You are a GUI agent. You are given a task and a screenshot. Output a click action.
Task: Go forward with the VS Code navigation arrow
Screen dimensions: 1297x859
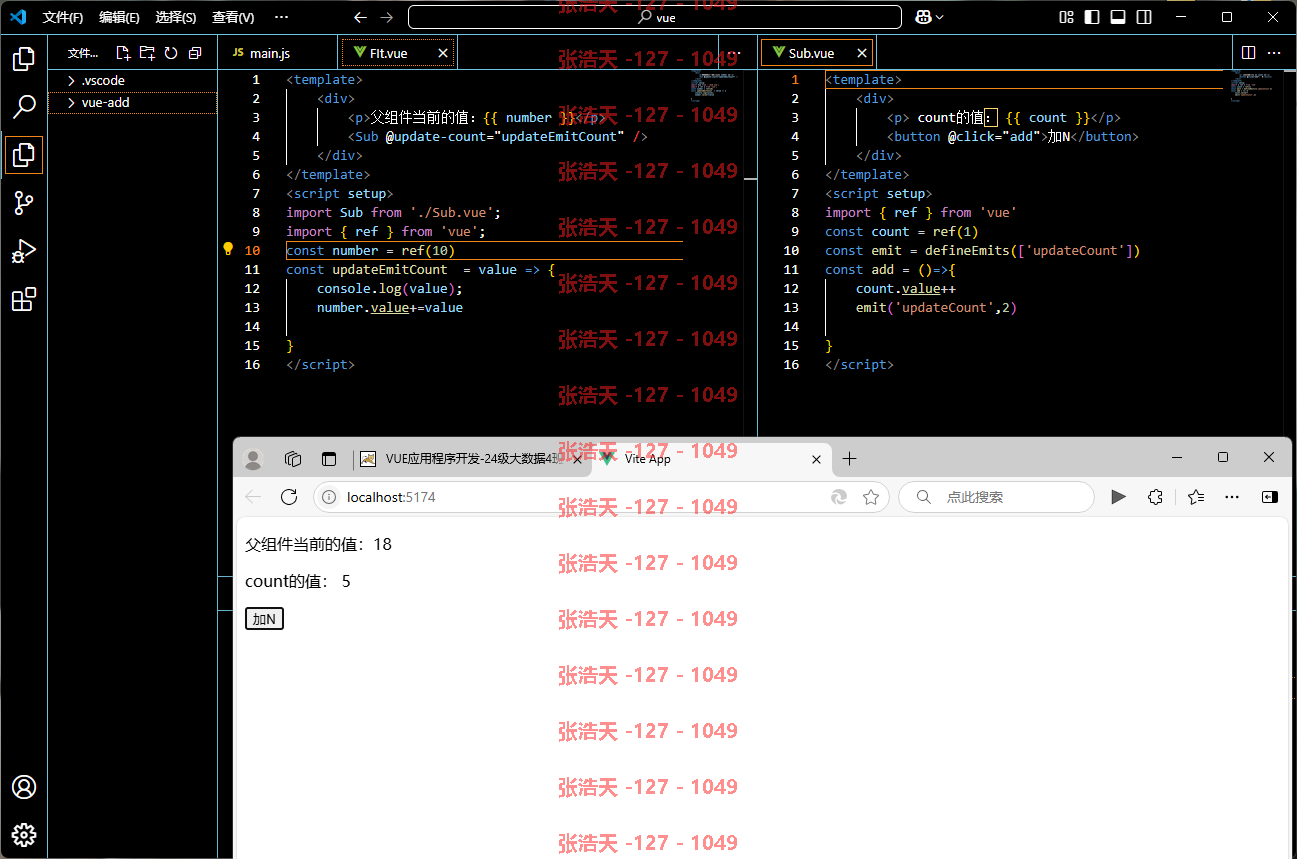tap(387, 17)
